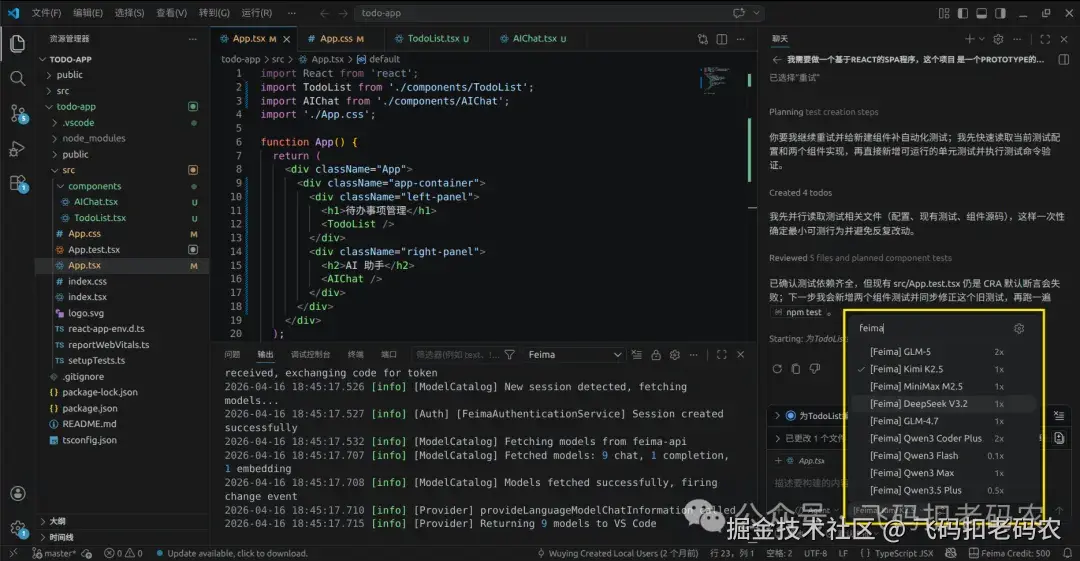Switch to the 问题 panel tab

pos(232,354)
